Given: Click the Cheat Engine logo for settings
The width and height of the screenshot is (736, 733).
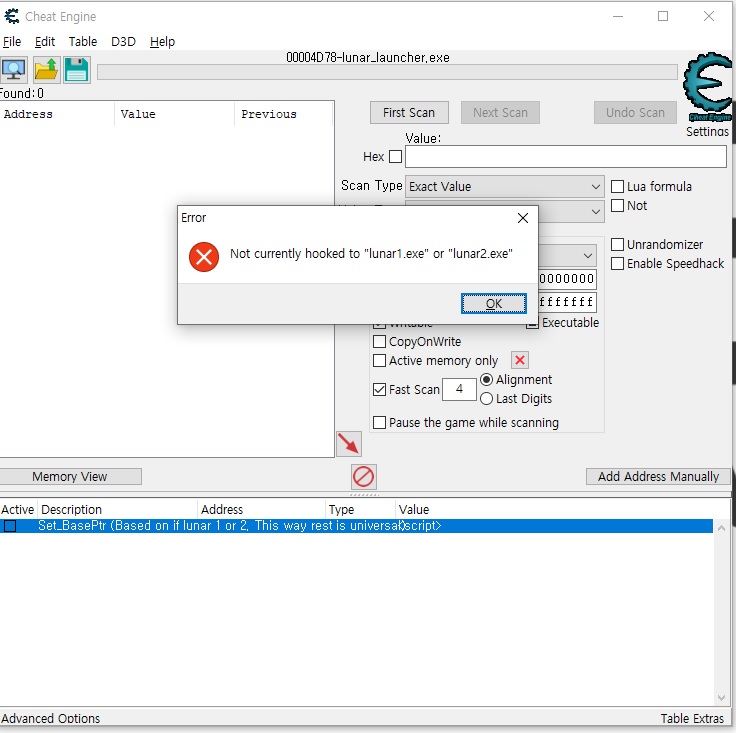Looking at the screenshot, I should [708, 86].
